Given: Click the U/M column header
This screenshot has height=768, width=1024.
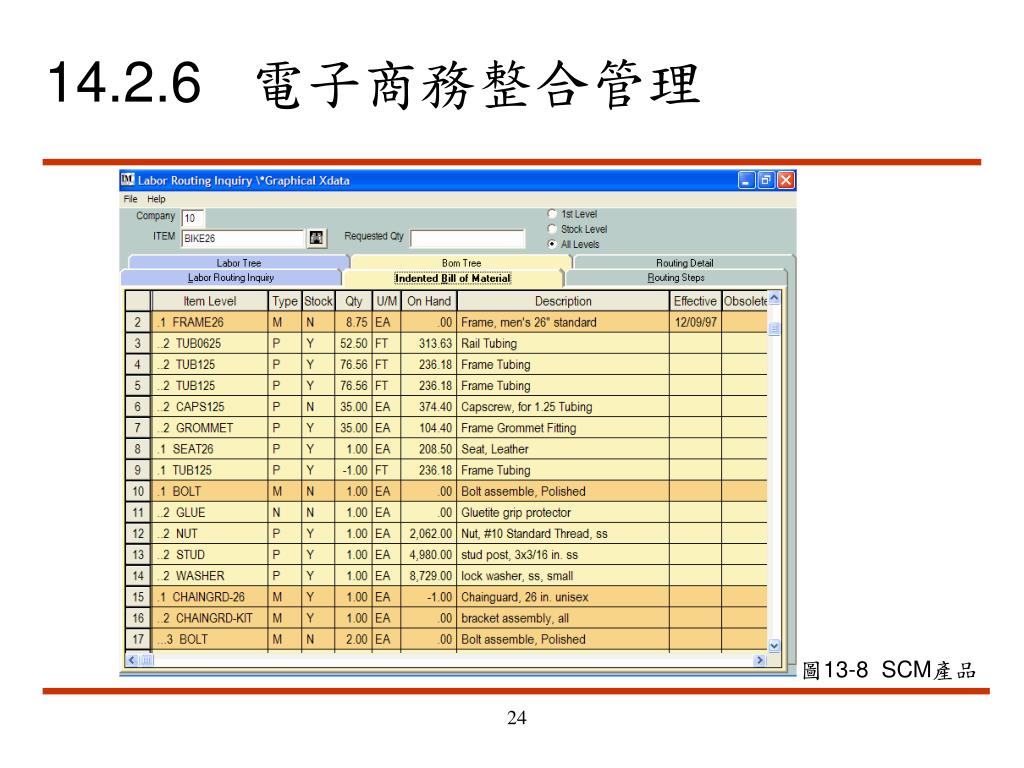Looking at the screenshot, I should (386, 301).
